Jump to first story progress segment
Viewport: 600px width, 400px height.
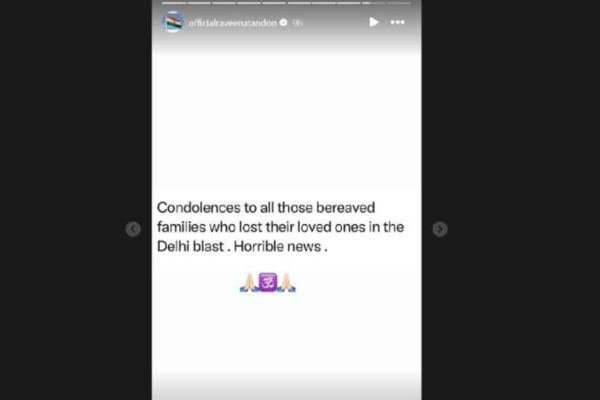[173, 3]
